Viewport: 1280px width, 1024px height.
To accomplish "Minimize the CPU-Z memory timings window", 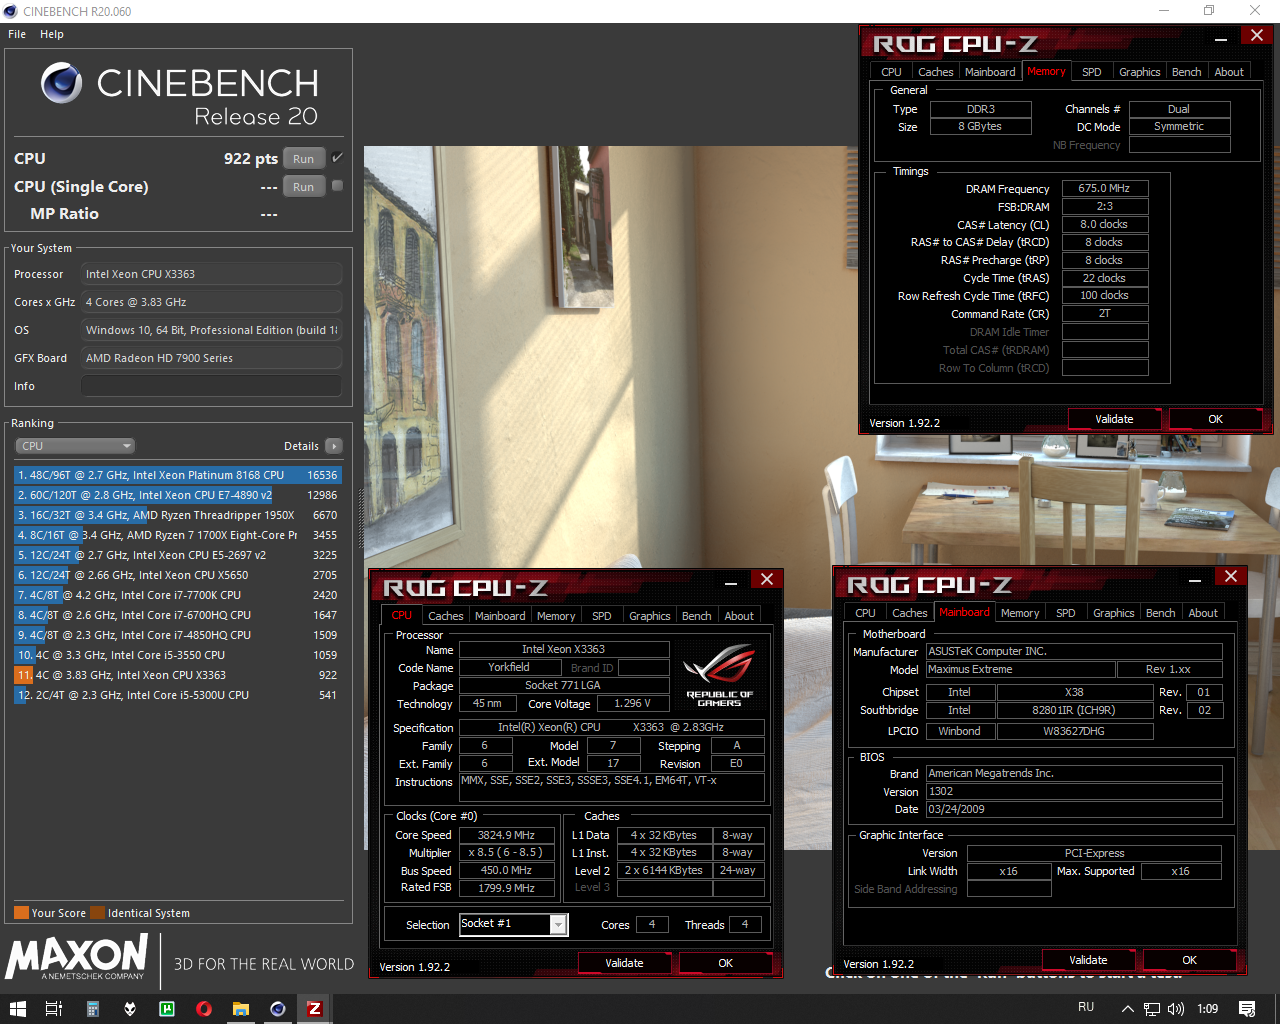I will click(x=1221, y=37).
